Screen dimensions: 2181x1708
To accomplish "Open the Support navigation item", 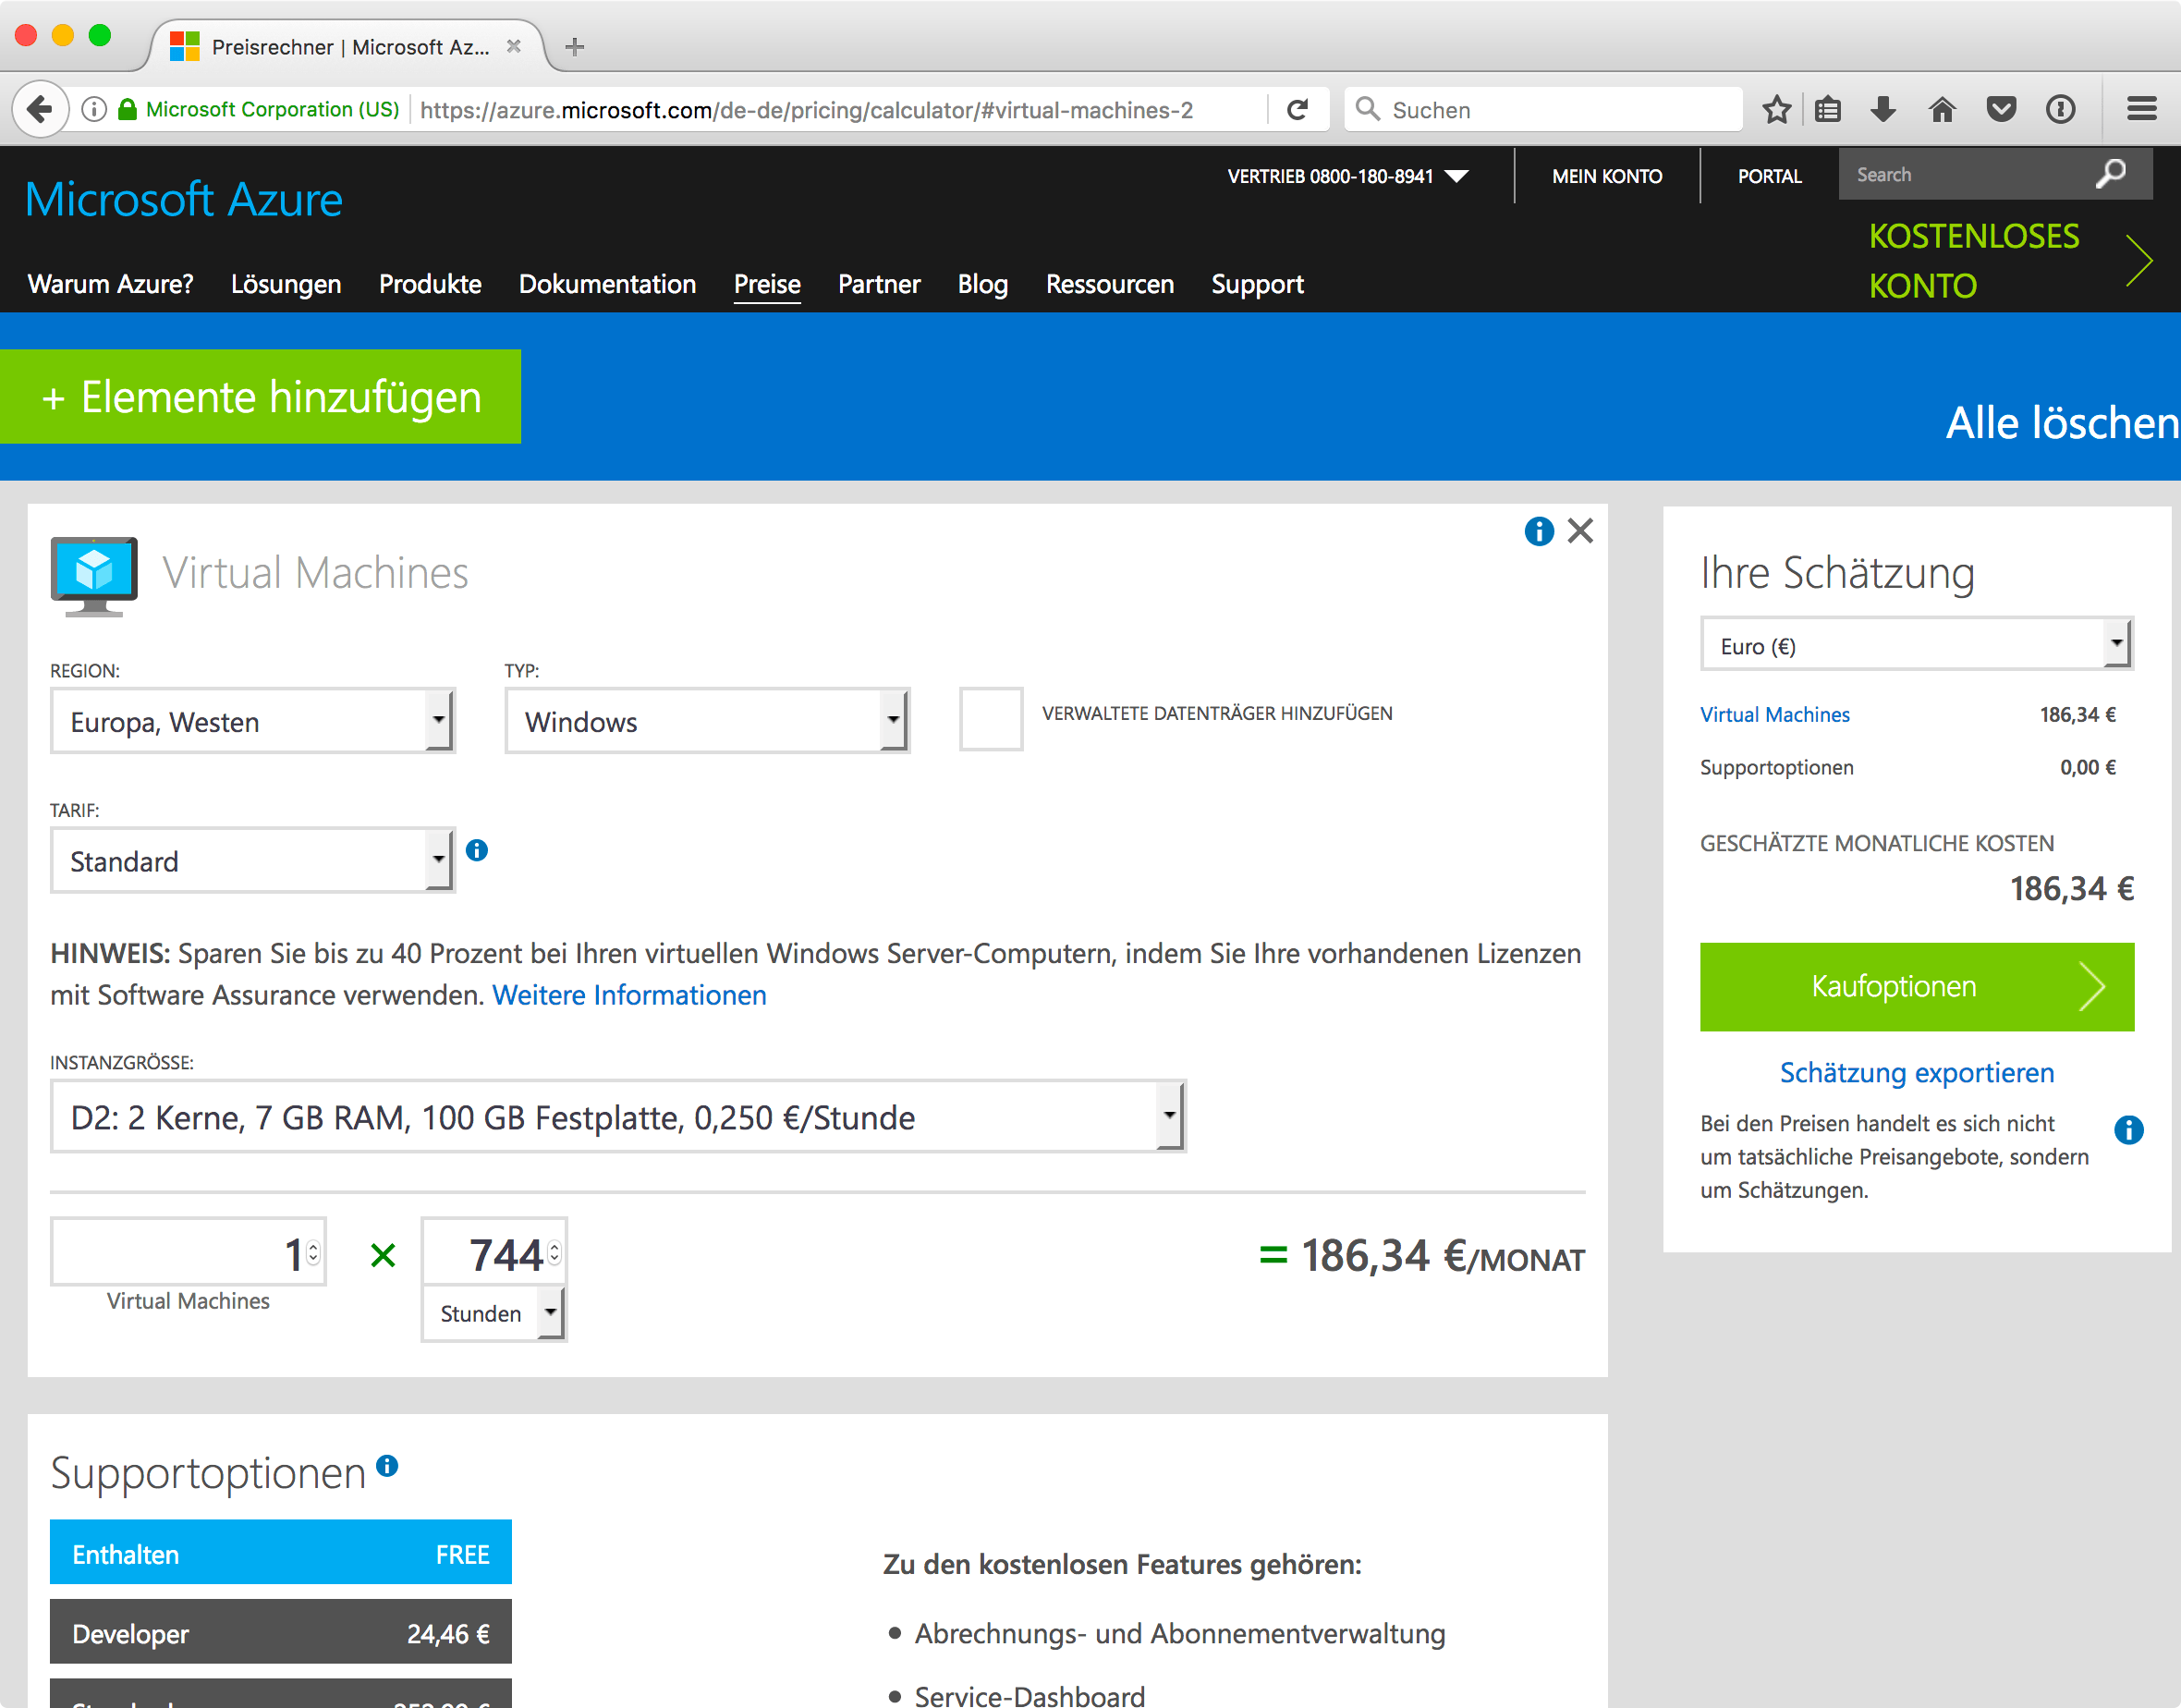I will [1257, 284].
